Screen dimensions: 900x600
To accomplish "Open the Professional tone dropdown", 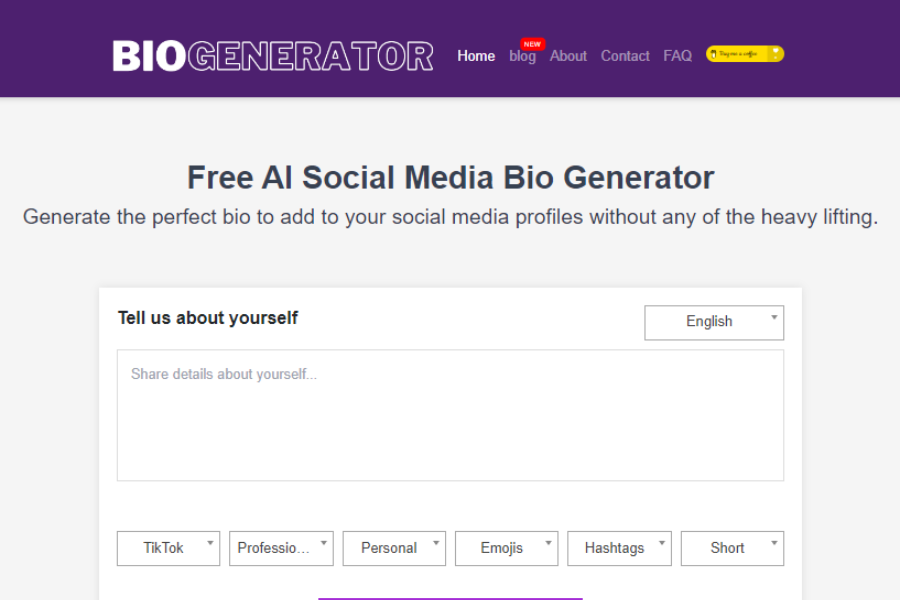I will [x=281, y=548].
